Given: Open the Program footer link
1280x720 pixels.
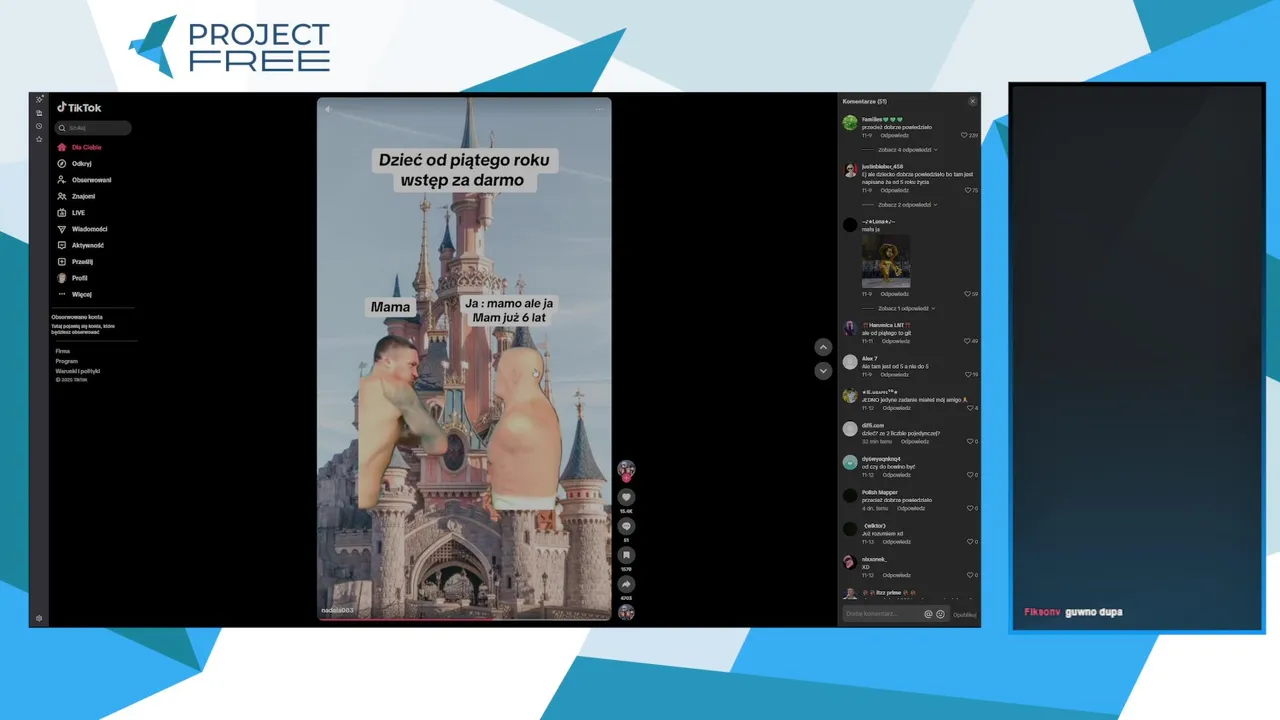Looking at the screenshot, I should (x=67, y=361).
